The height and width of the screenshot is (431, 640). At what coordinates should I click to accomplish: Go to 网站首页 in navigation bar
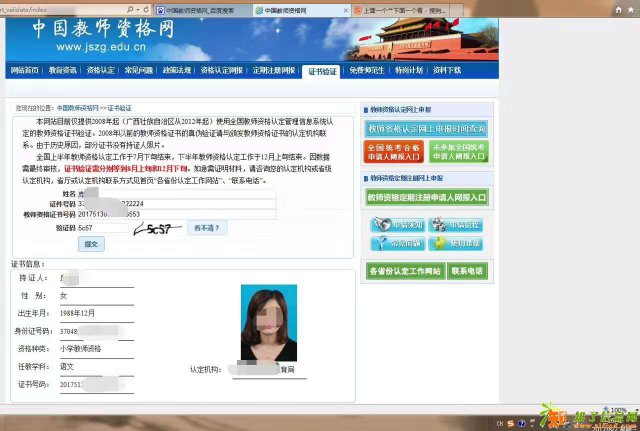[25, 72]
